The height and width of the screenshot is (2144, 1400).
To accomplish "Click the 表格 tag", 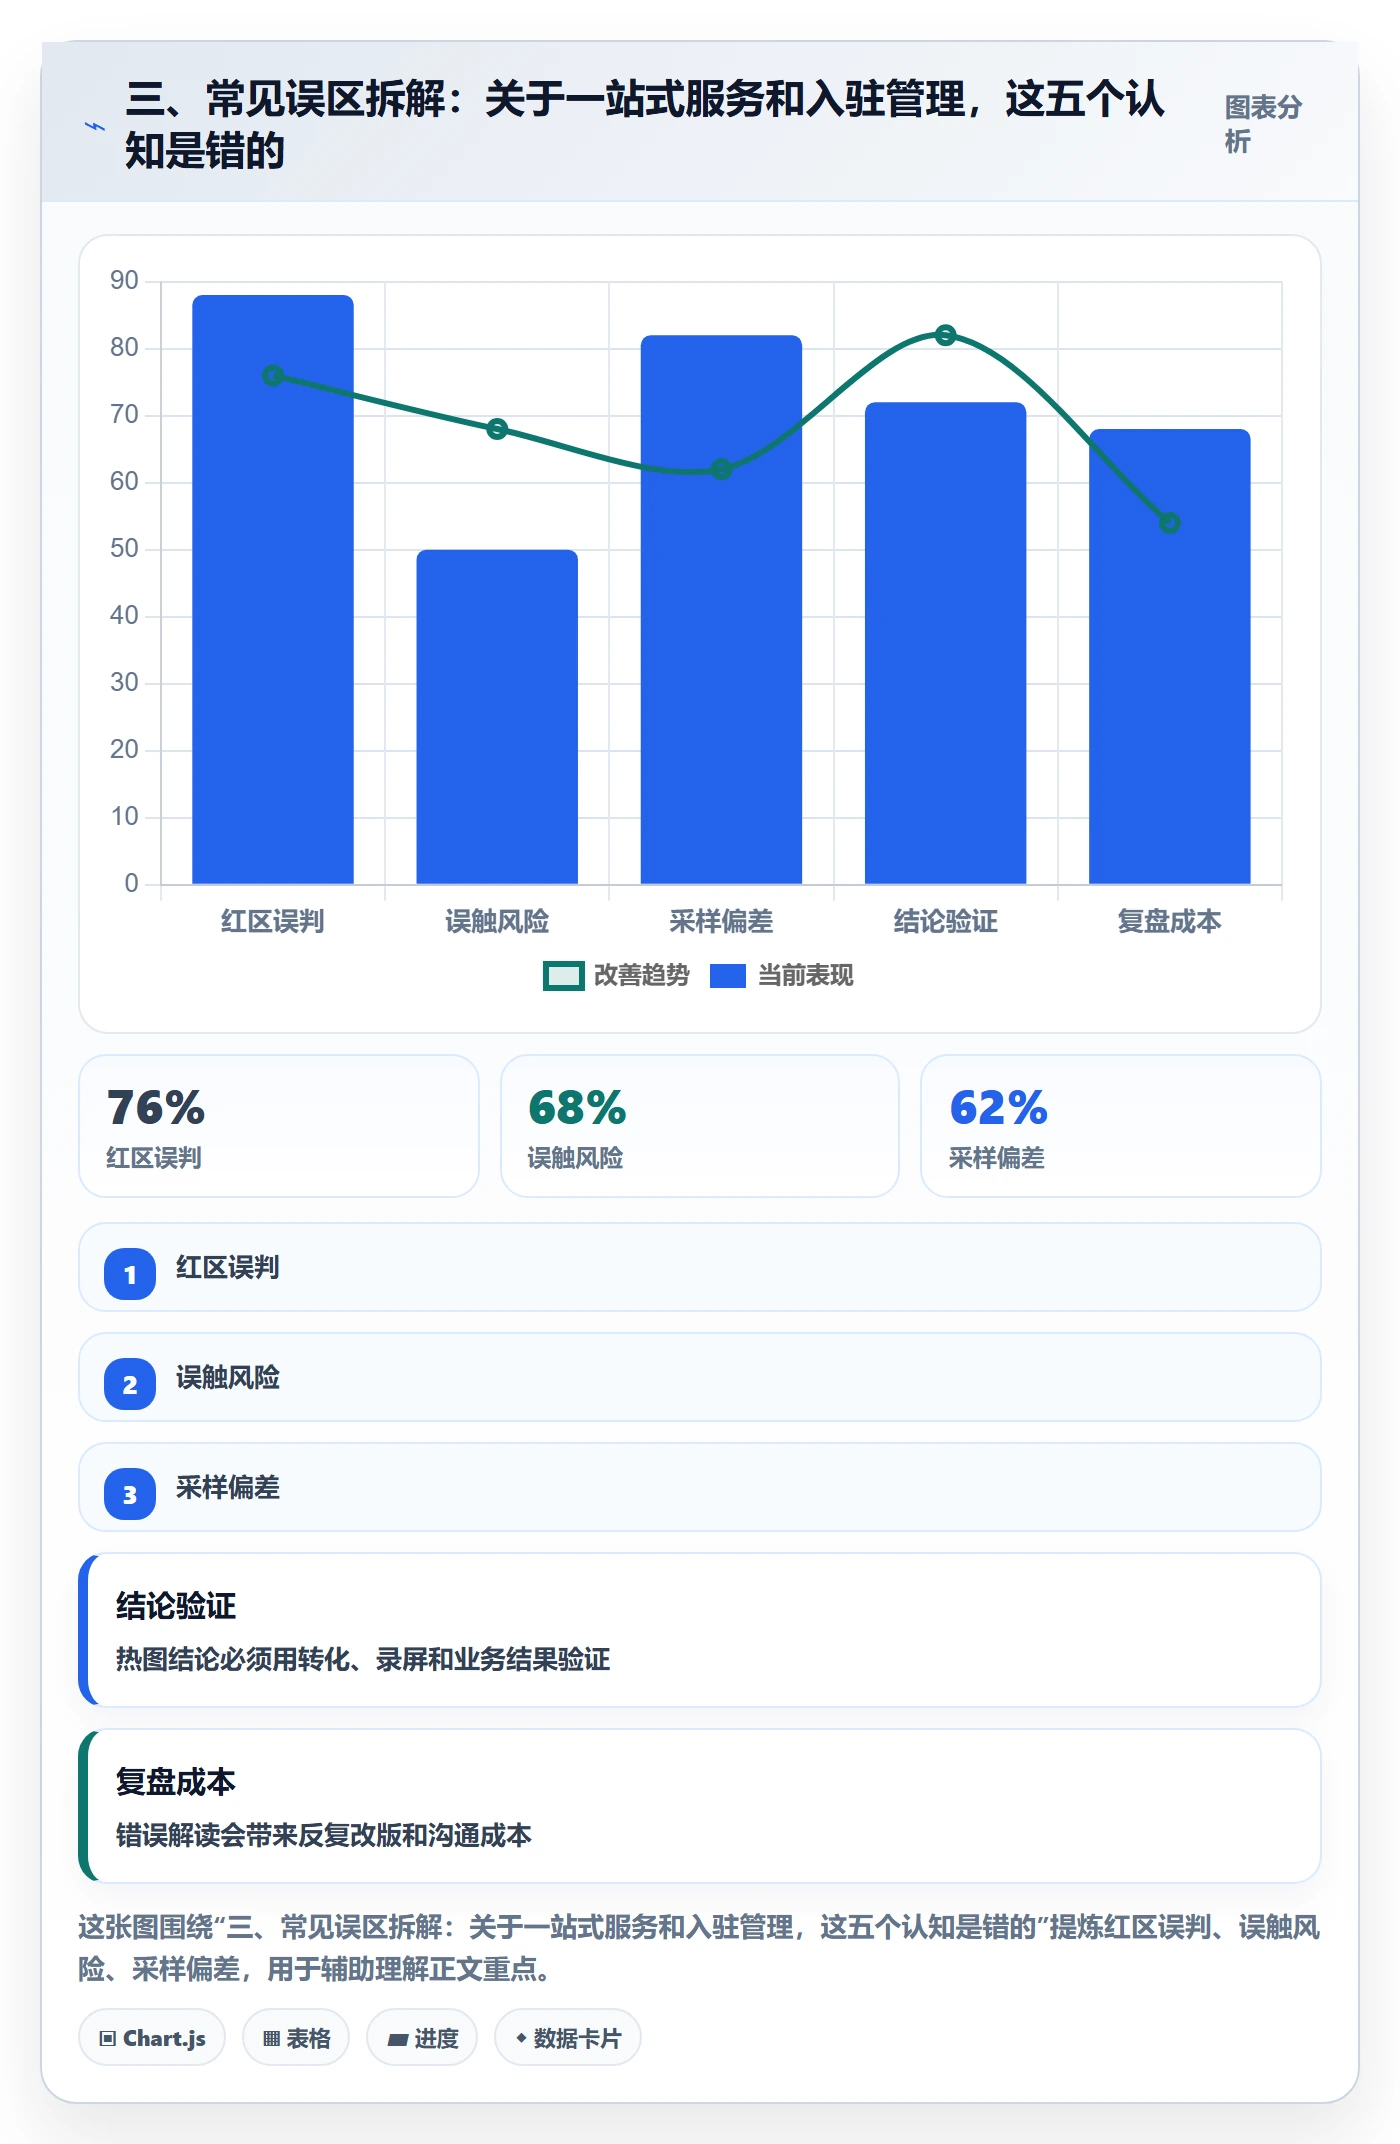I will pos(296,2038).
